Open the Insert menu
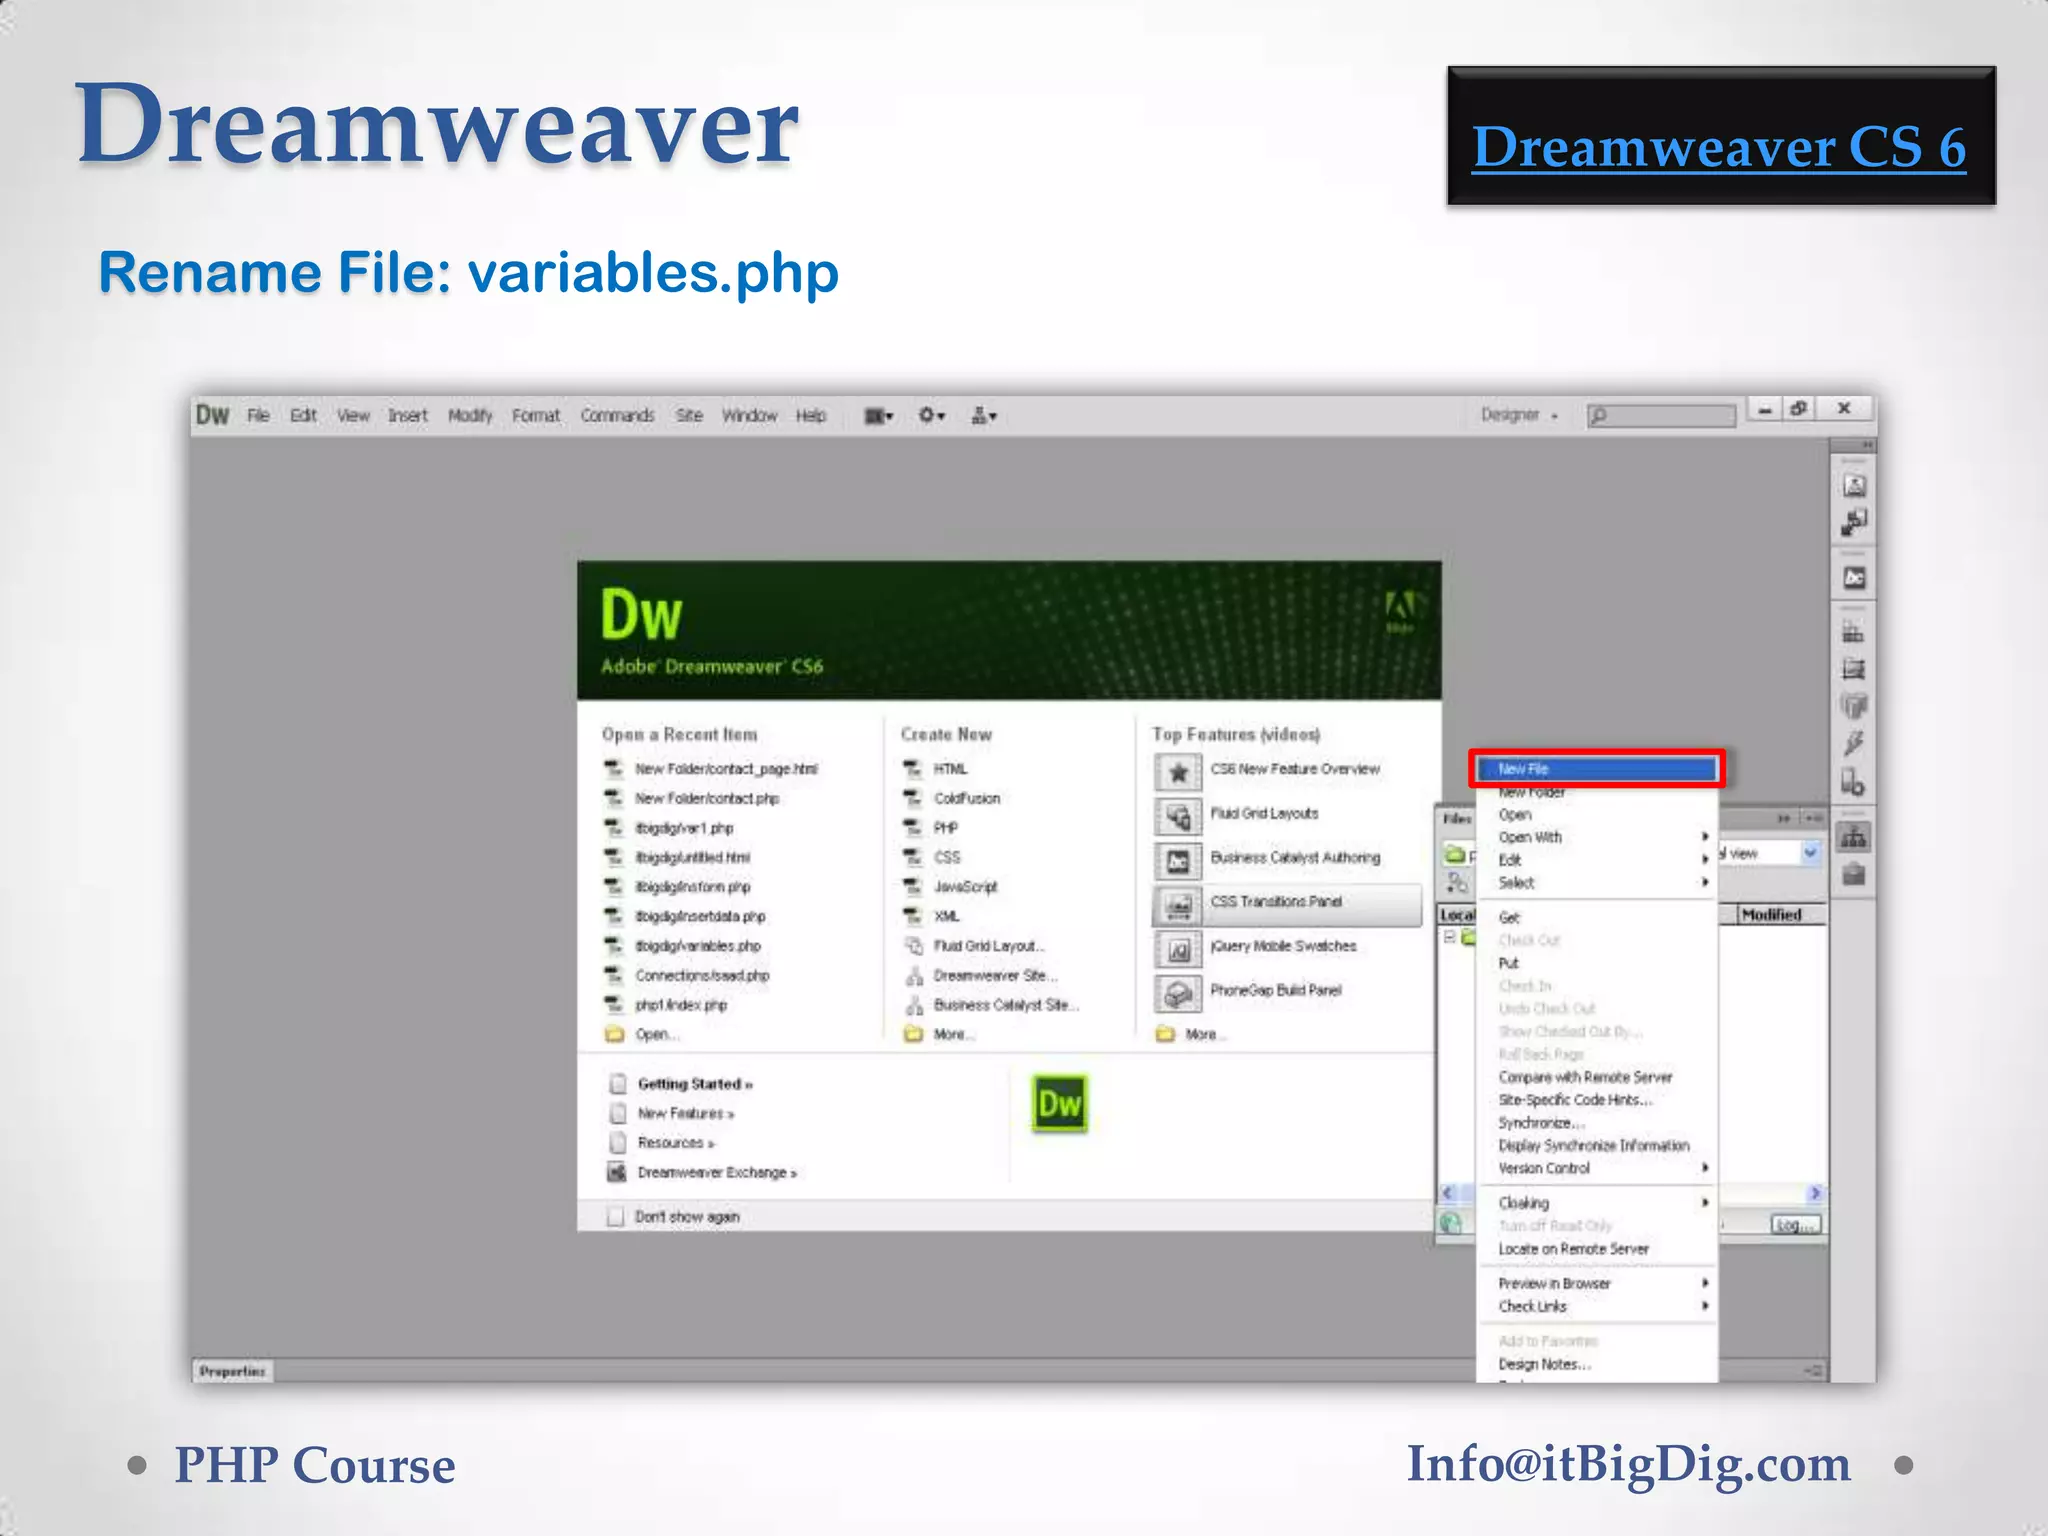 408,415
